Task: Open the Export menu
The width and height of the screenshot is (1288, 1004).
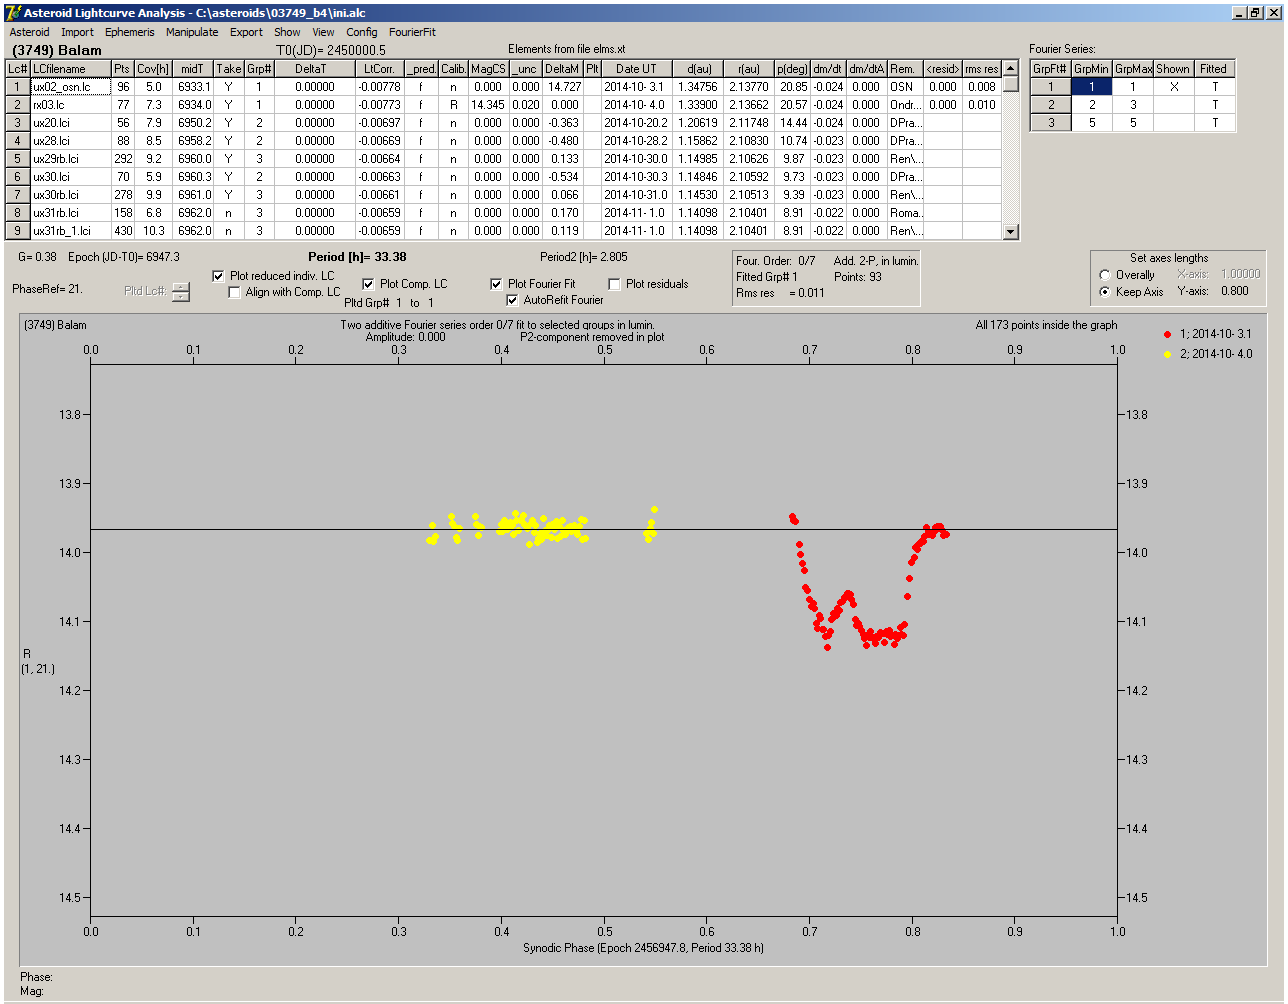Action: click(246, 32)
